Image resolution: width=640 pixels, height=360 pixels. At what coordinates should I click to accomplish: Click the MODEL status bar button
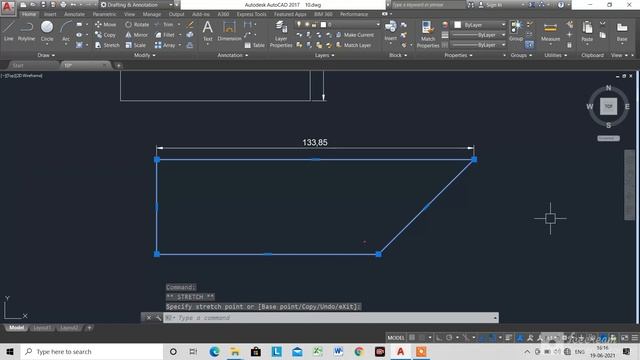[x=396, y=338]
